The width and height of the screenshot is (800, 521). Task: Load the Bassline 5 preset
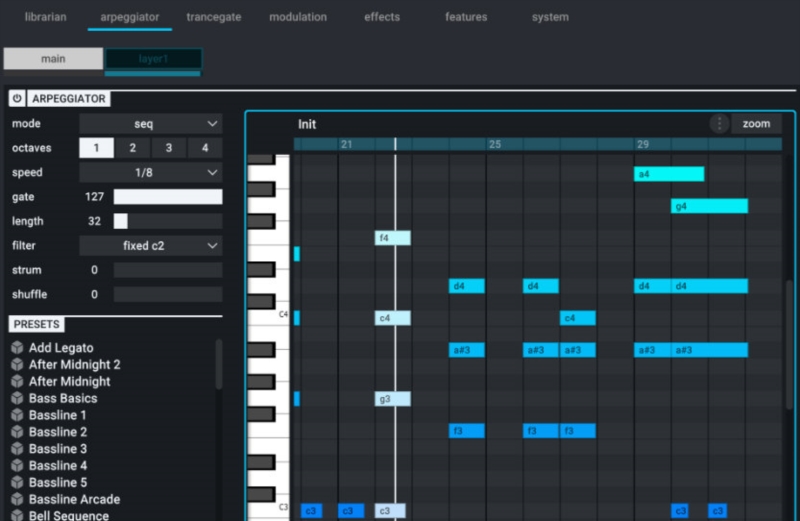pos(58,482)
